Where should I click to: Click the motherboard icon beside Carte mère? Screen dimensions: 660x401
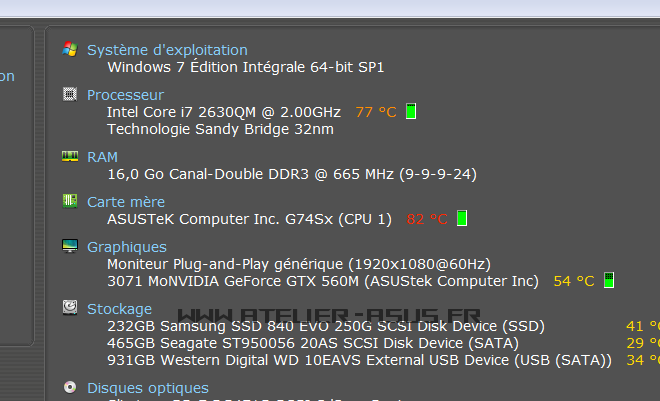click(x=70, y=201)
